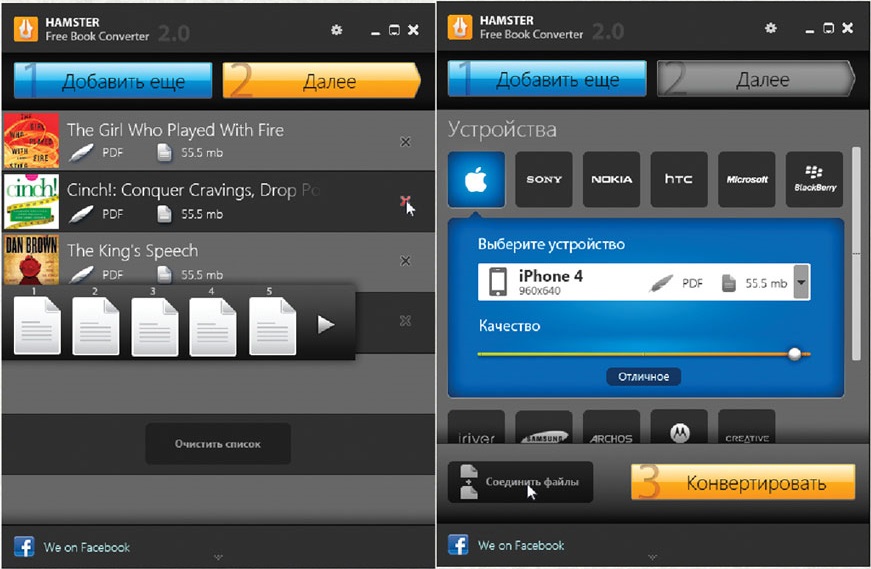This screenshot has height=569, width=871.
Task: Select Sony devices tile
Action: tap(544, 179)
